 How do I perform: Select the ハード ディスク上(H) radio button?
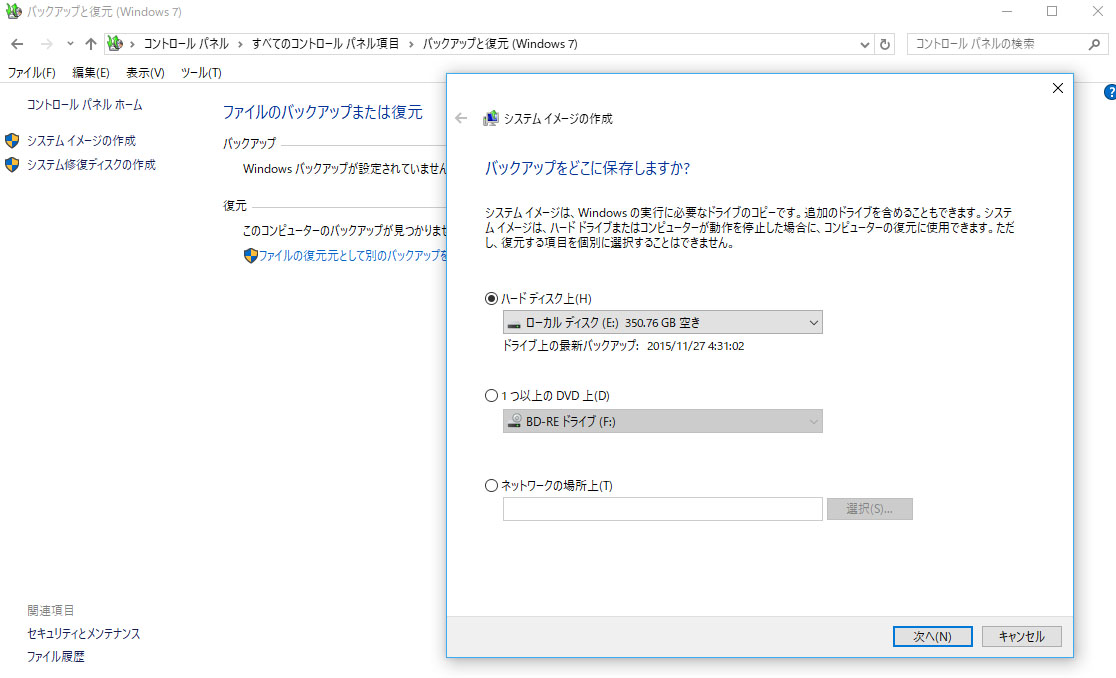tap(491, 299)
